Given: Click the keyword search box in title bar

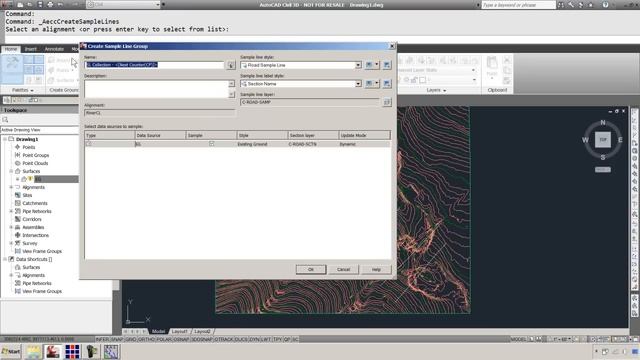Looking at the screenshot, I should pos(518,5).
